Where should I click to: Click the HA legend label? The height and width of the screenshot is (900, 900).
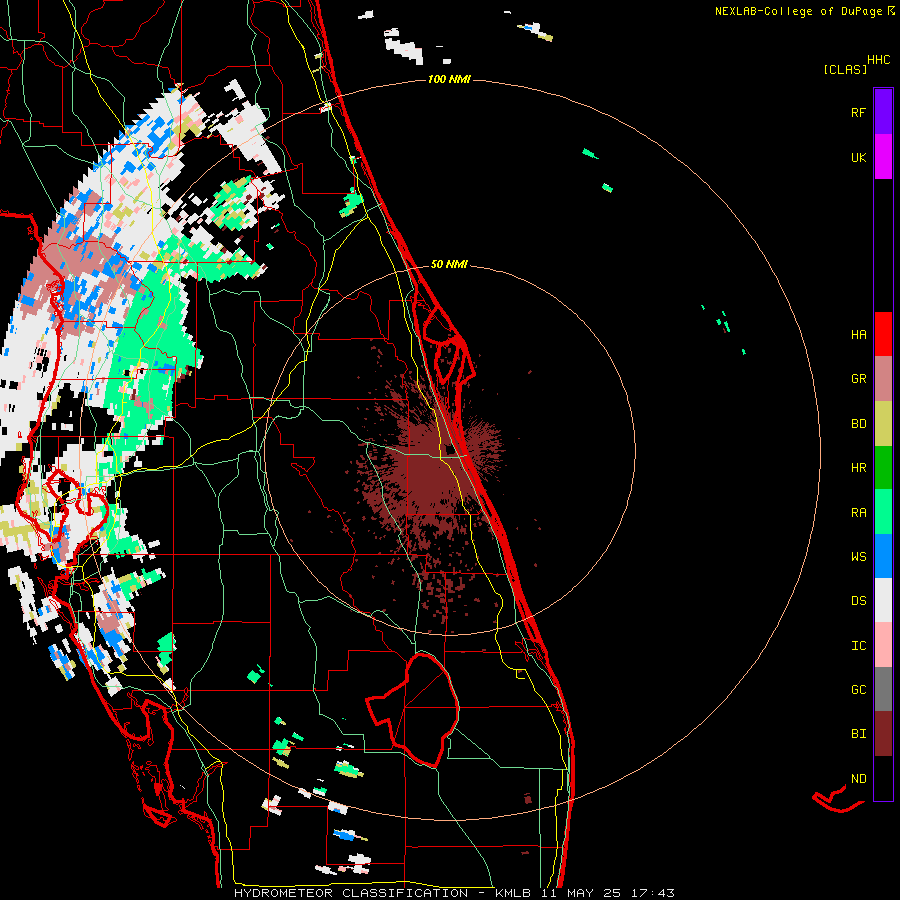pyautogui.click(x=858, y=334)
